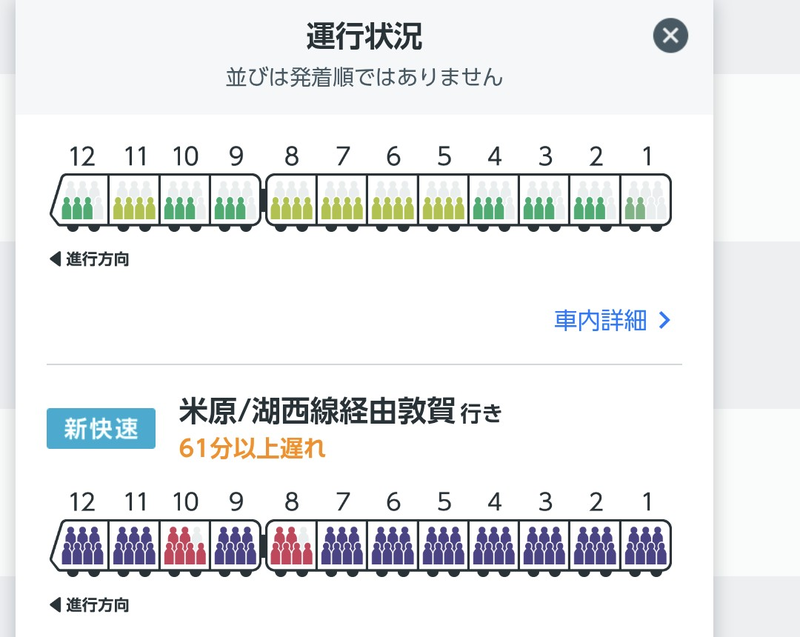Select car 1 in the lower train
Screen dimensions: 800x637
(x=646, y=545)
